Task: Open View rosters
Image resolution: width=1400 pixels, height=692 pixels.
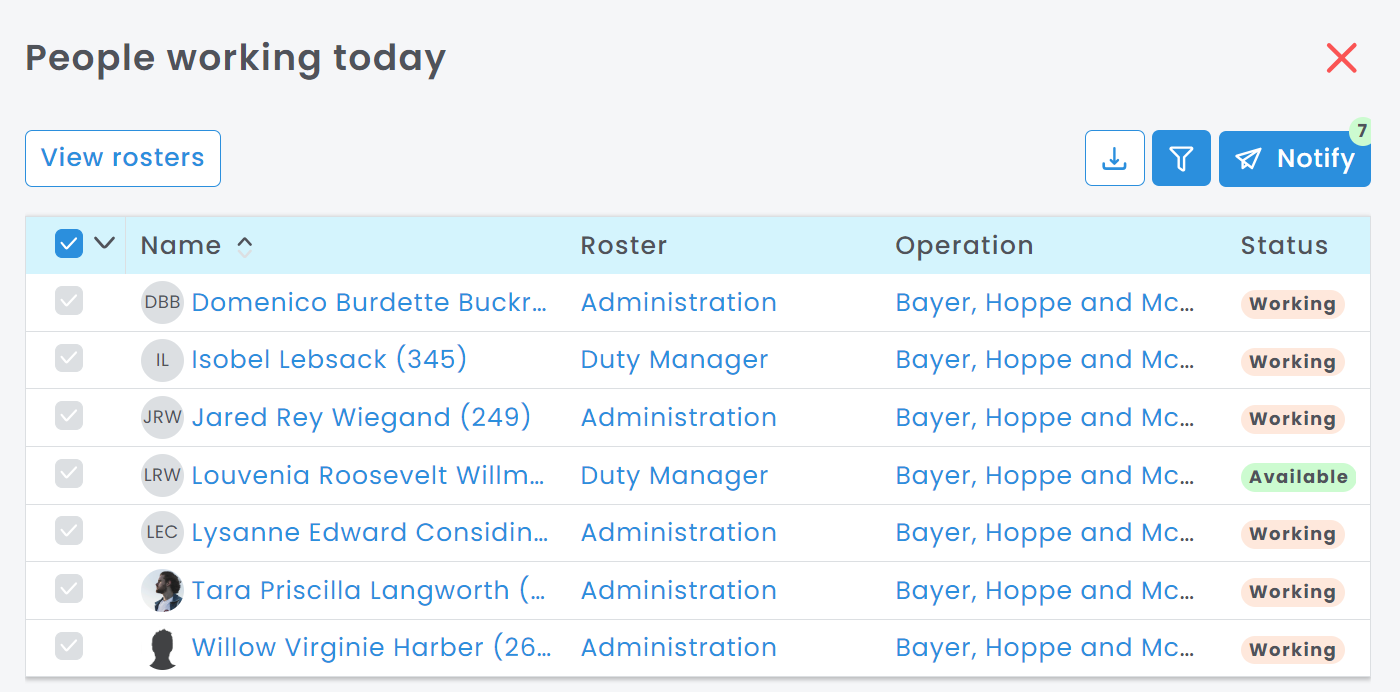Action: (123, 158)
